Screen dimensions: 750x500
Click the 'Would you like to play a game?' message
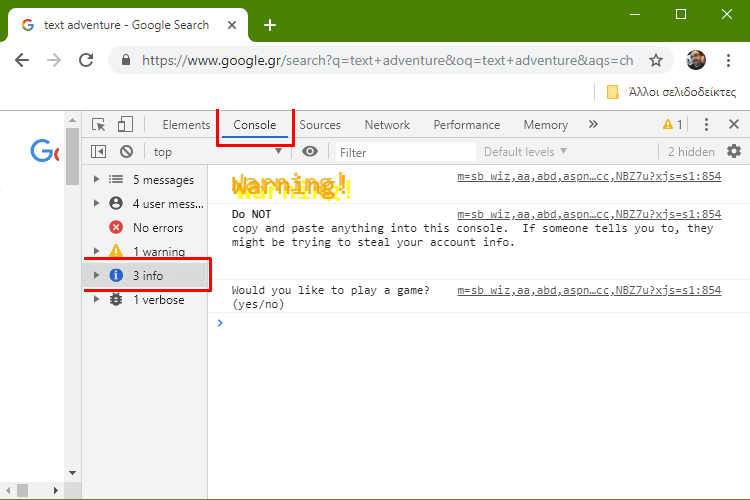331,297
